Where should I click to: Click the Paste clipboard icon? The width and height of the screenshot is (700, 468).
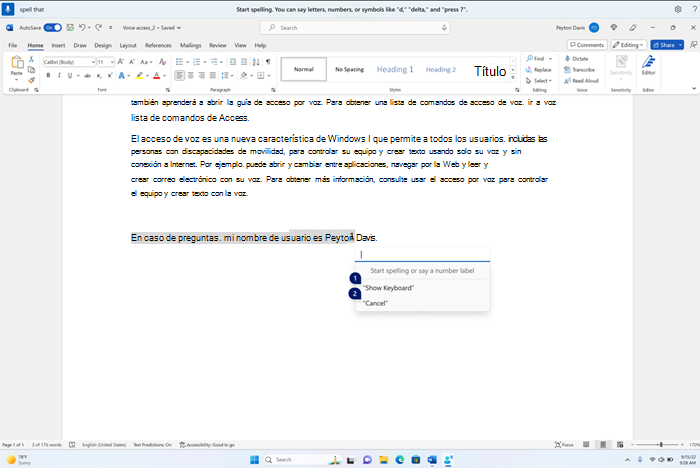pyautogui.click(x=17, y=65)
